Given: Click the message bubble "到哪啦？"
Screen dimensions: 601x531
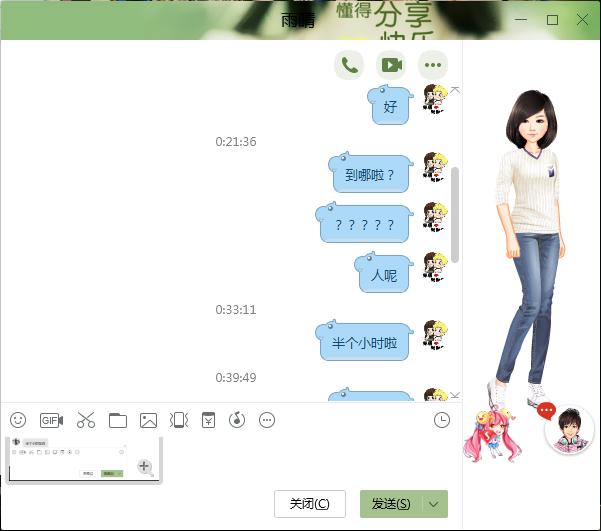Looking at the screenshot, I should [x=370, y=173].
